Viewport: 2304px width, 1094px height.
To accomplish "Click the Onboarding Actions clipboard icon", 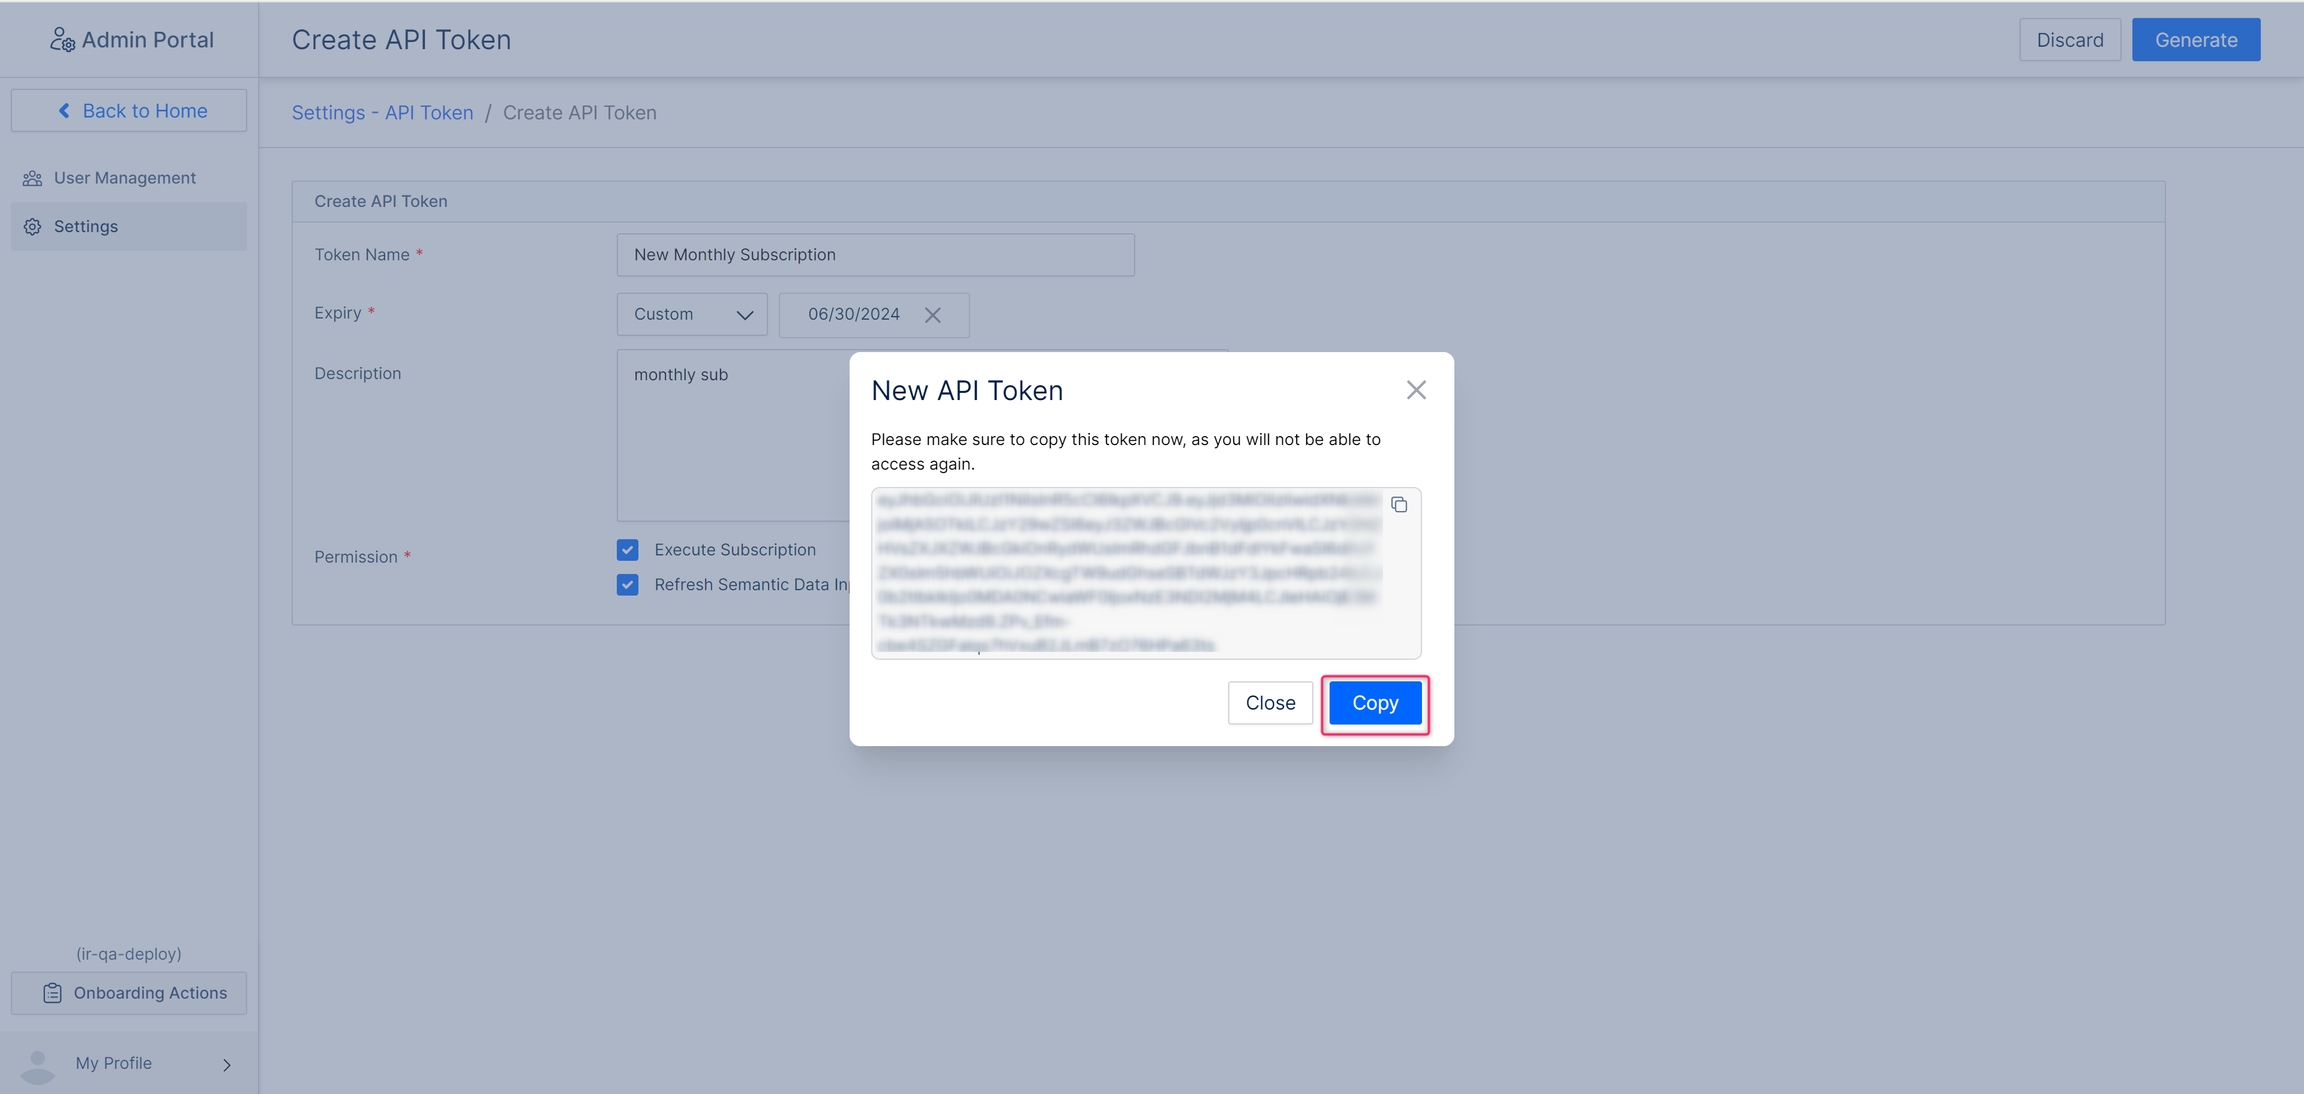I will pos(52,993).
